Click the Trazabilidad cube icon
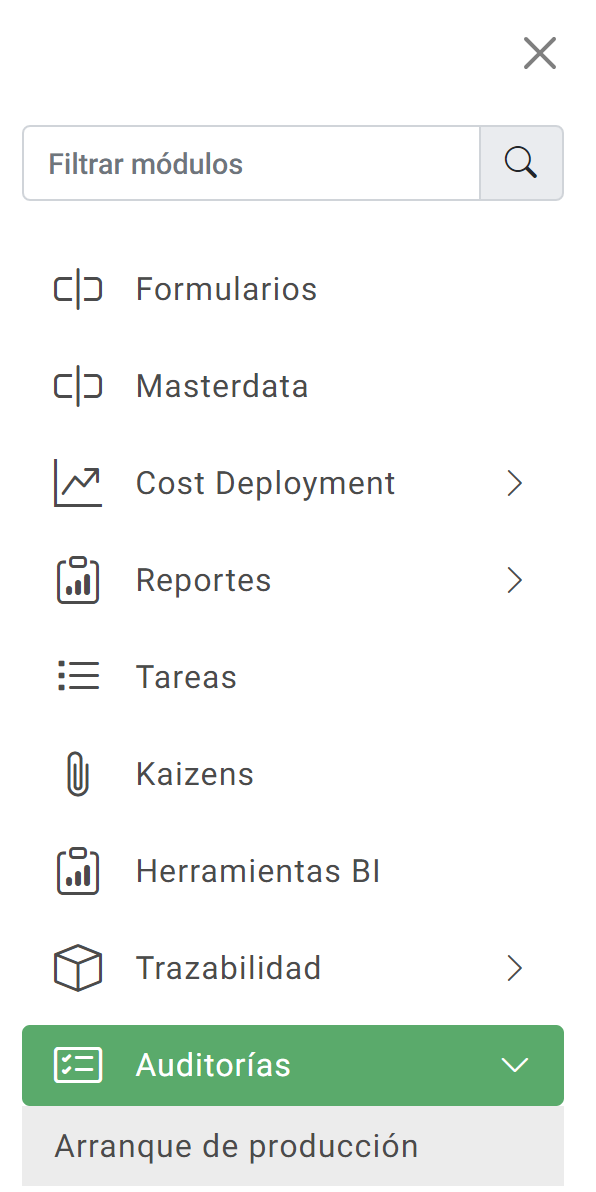 pyautogui.click(x=78, y=968)
